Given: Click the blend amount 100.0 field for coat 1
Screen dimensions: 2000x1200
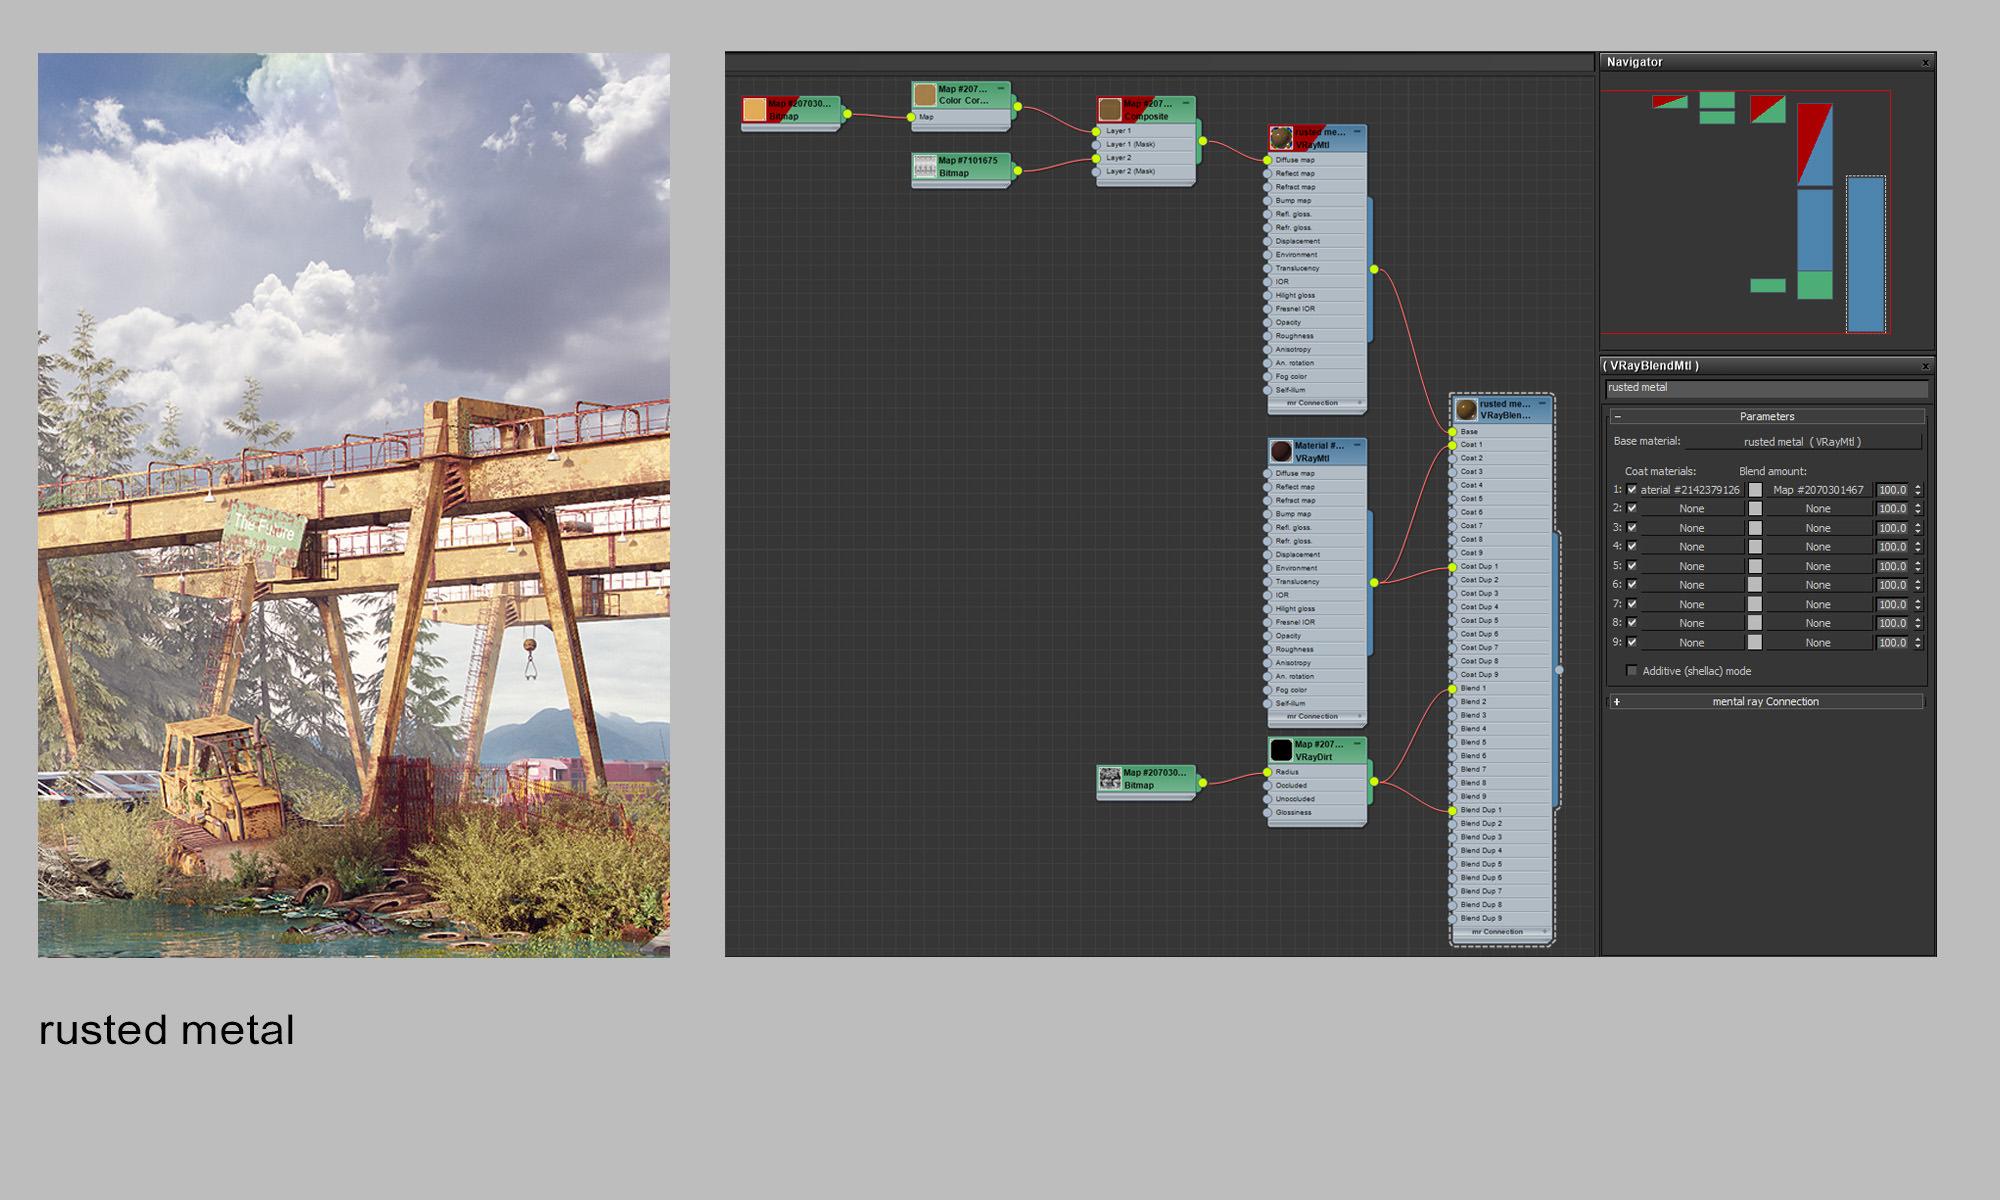Looking at the screenshot, I should tap(1892, 490).
